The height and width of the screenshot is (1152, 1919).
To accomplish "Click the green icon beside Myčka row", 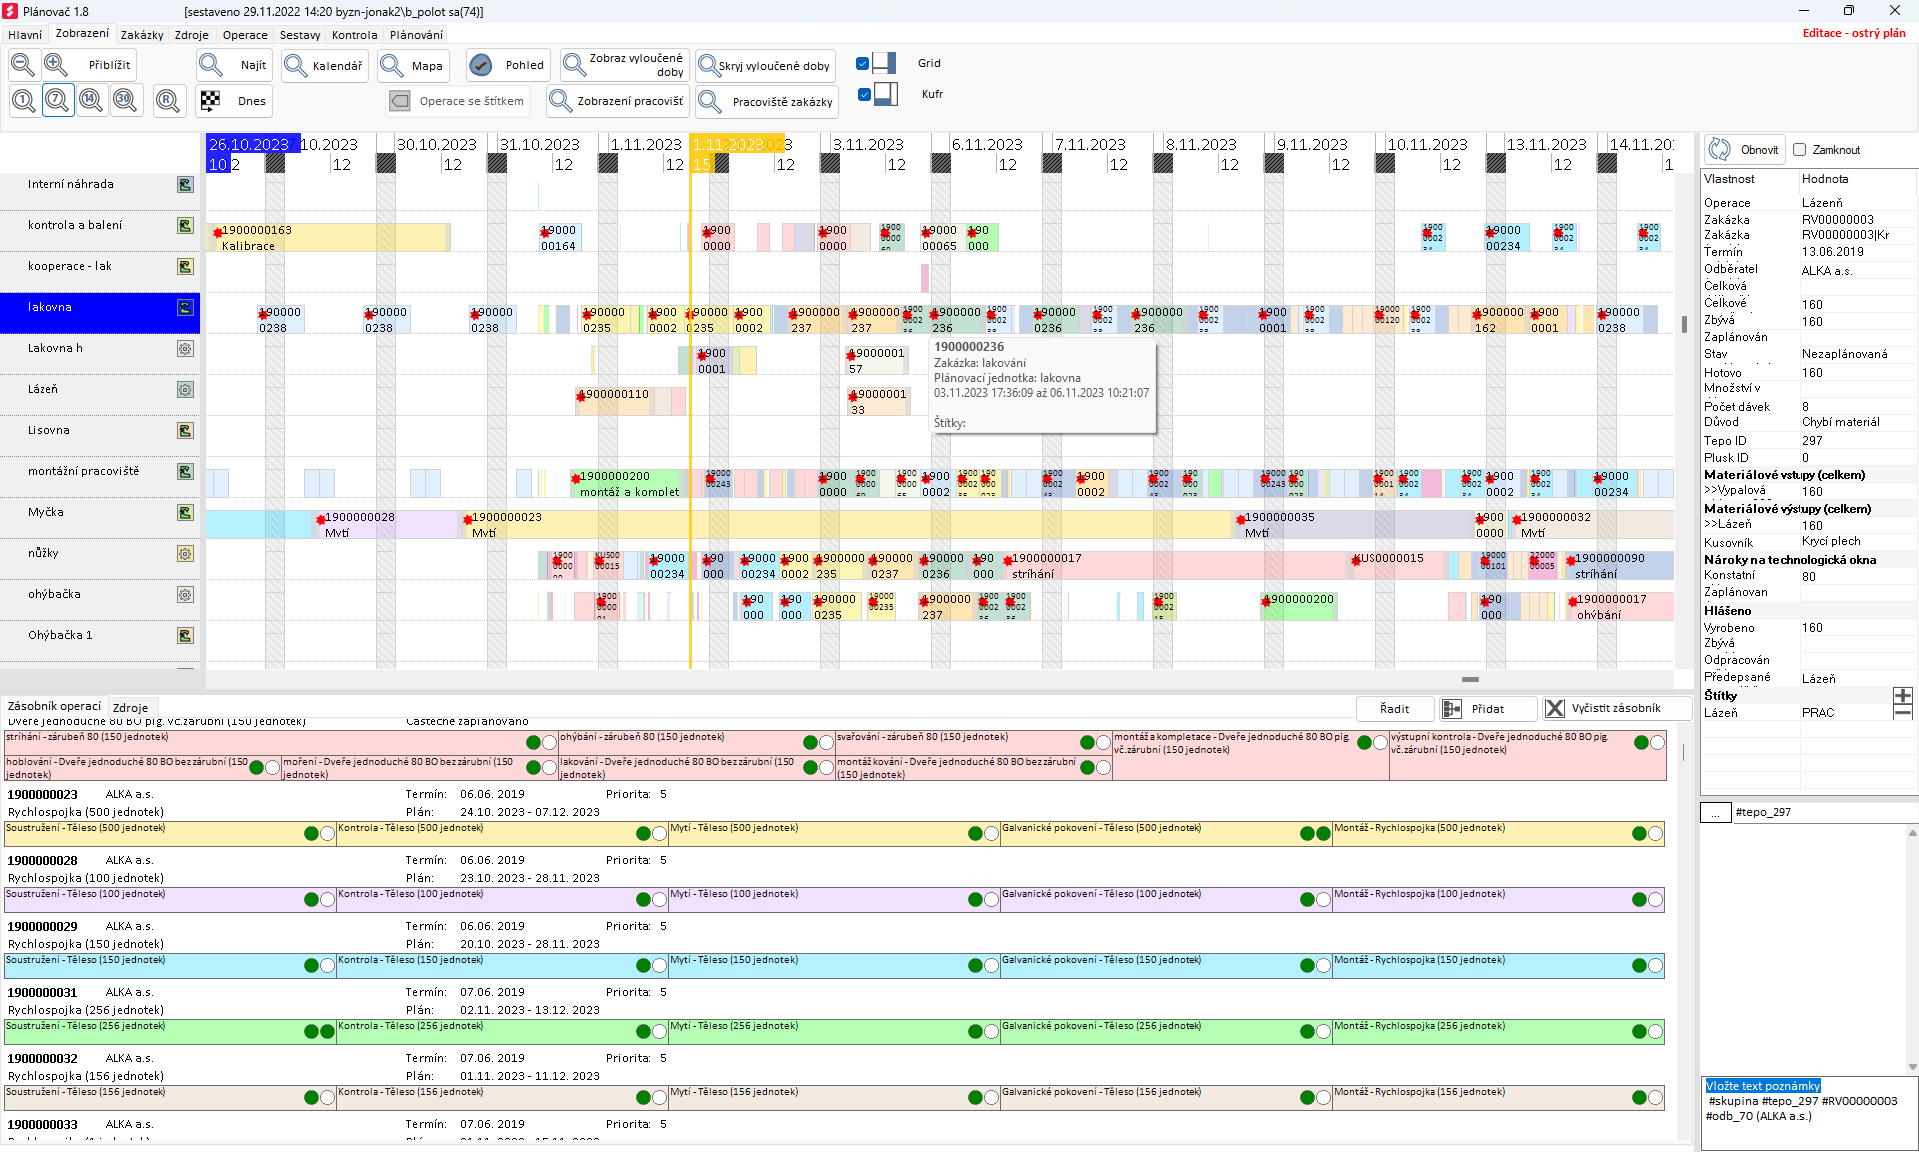I will (x=185, y=513).
